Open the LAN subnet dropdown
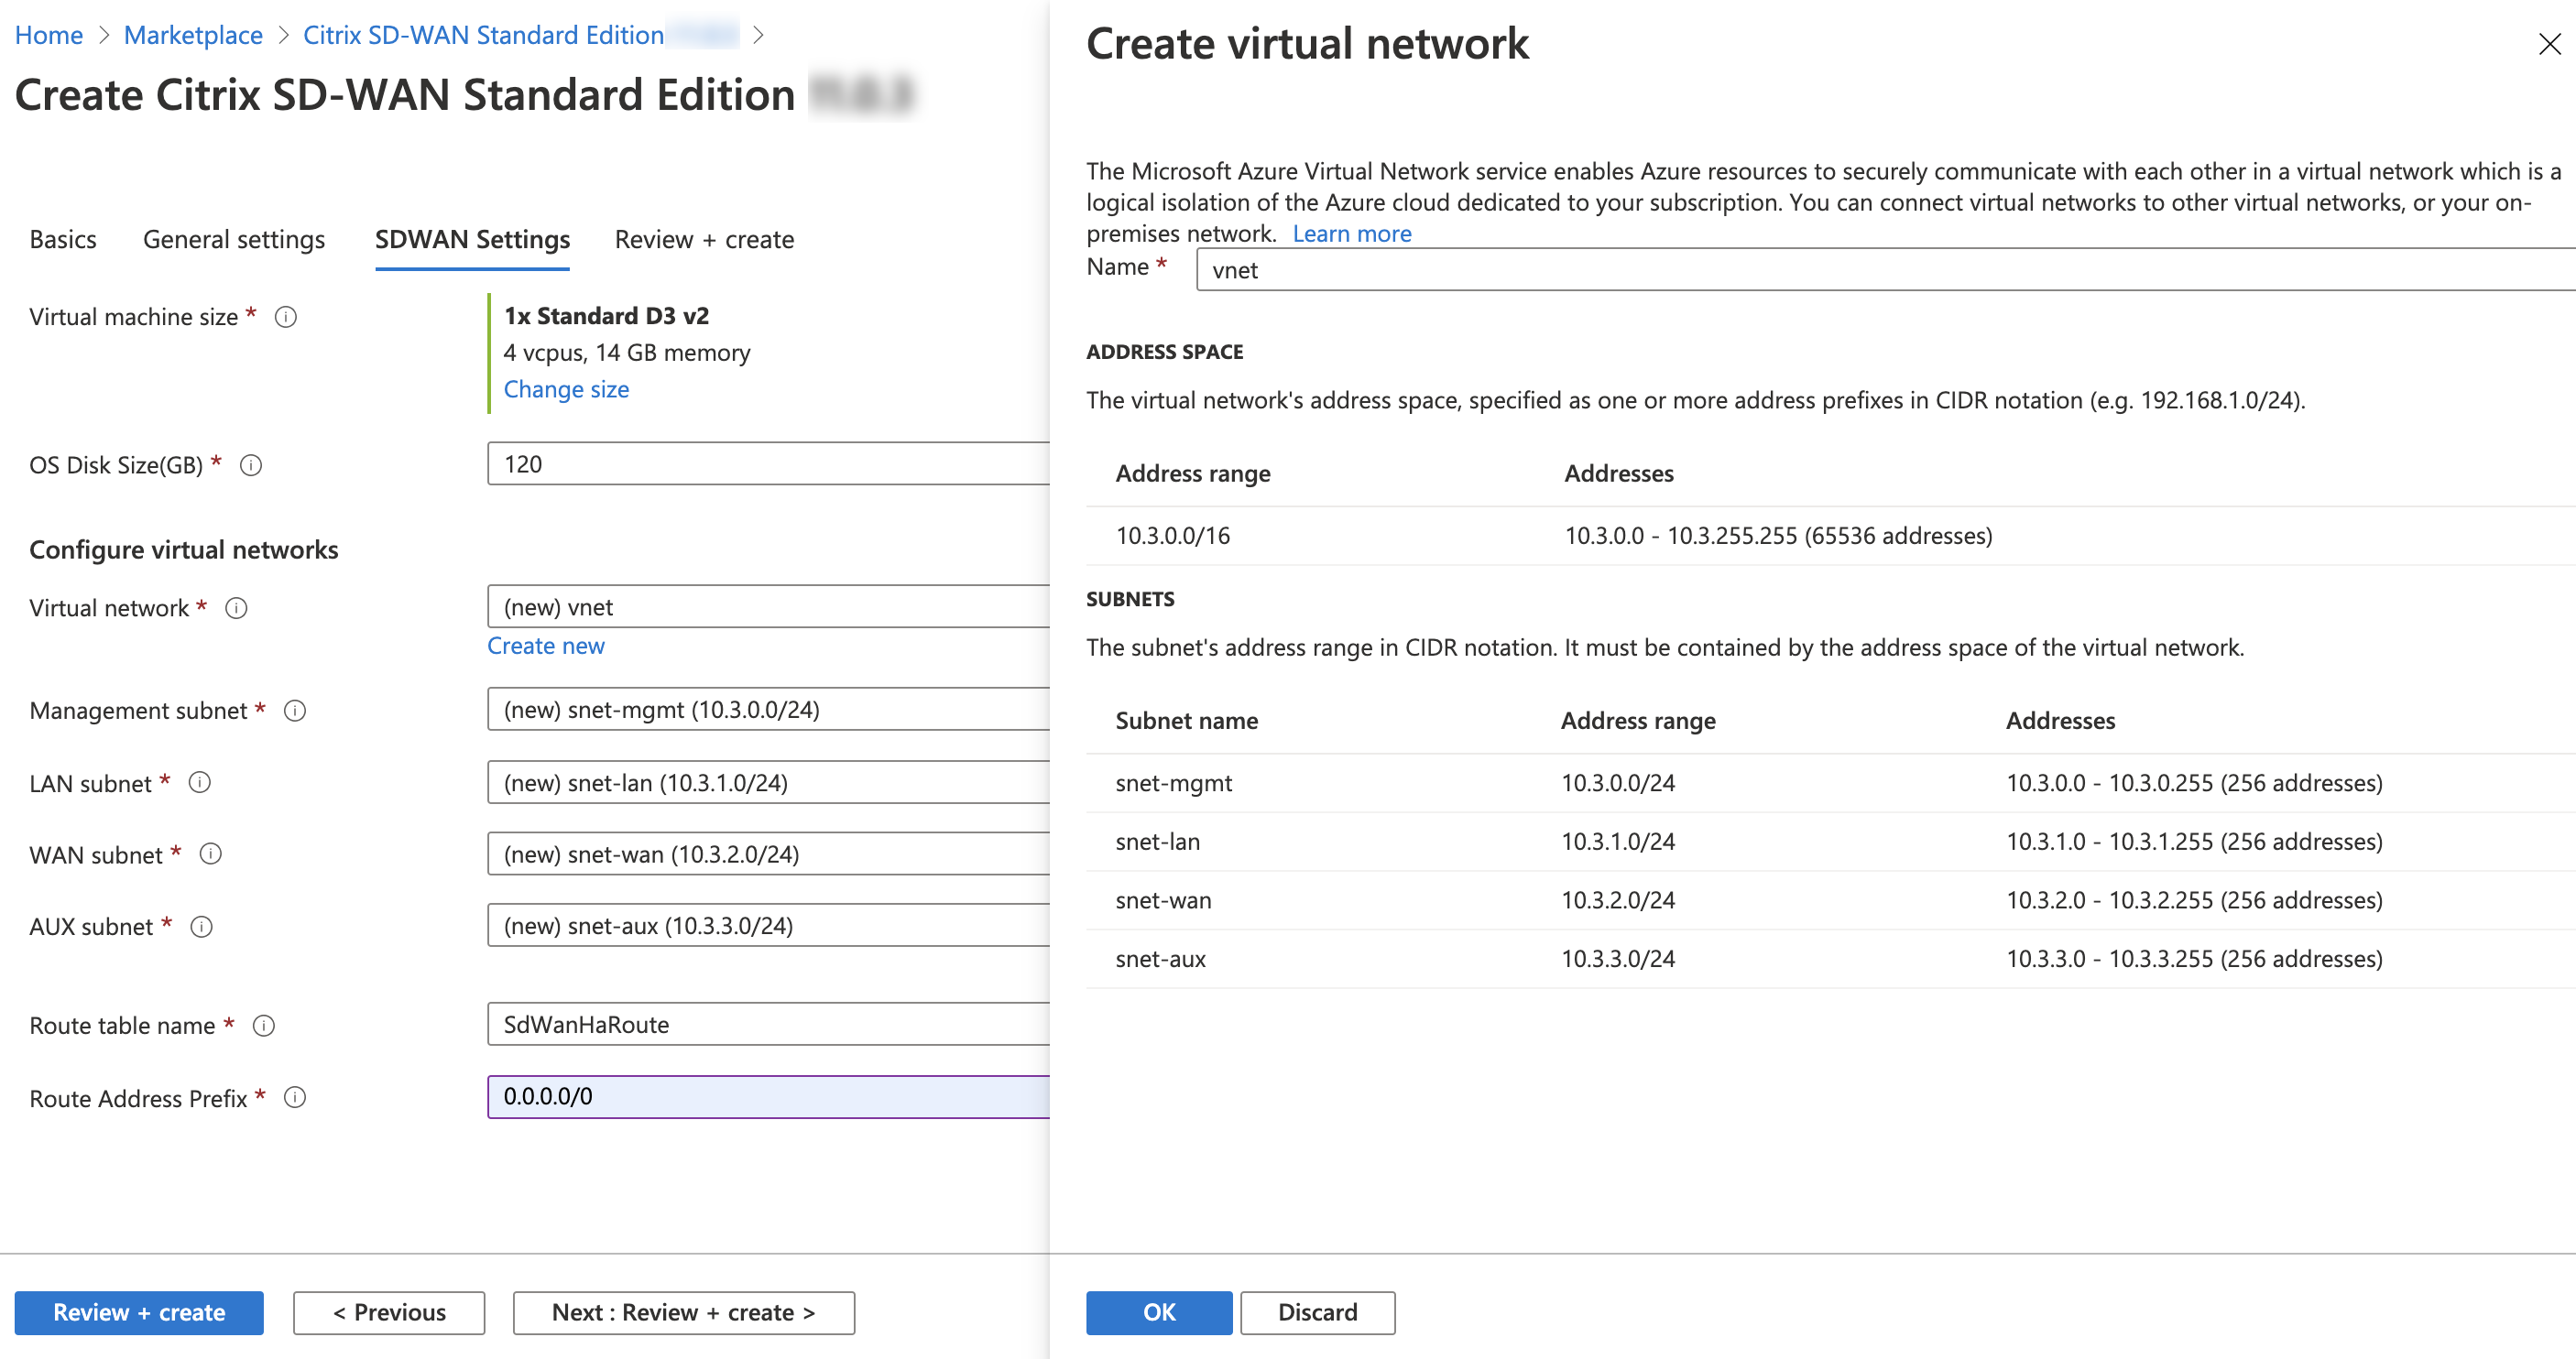2576x1359 pixels. (x=768, y=783)
